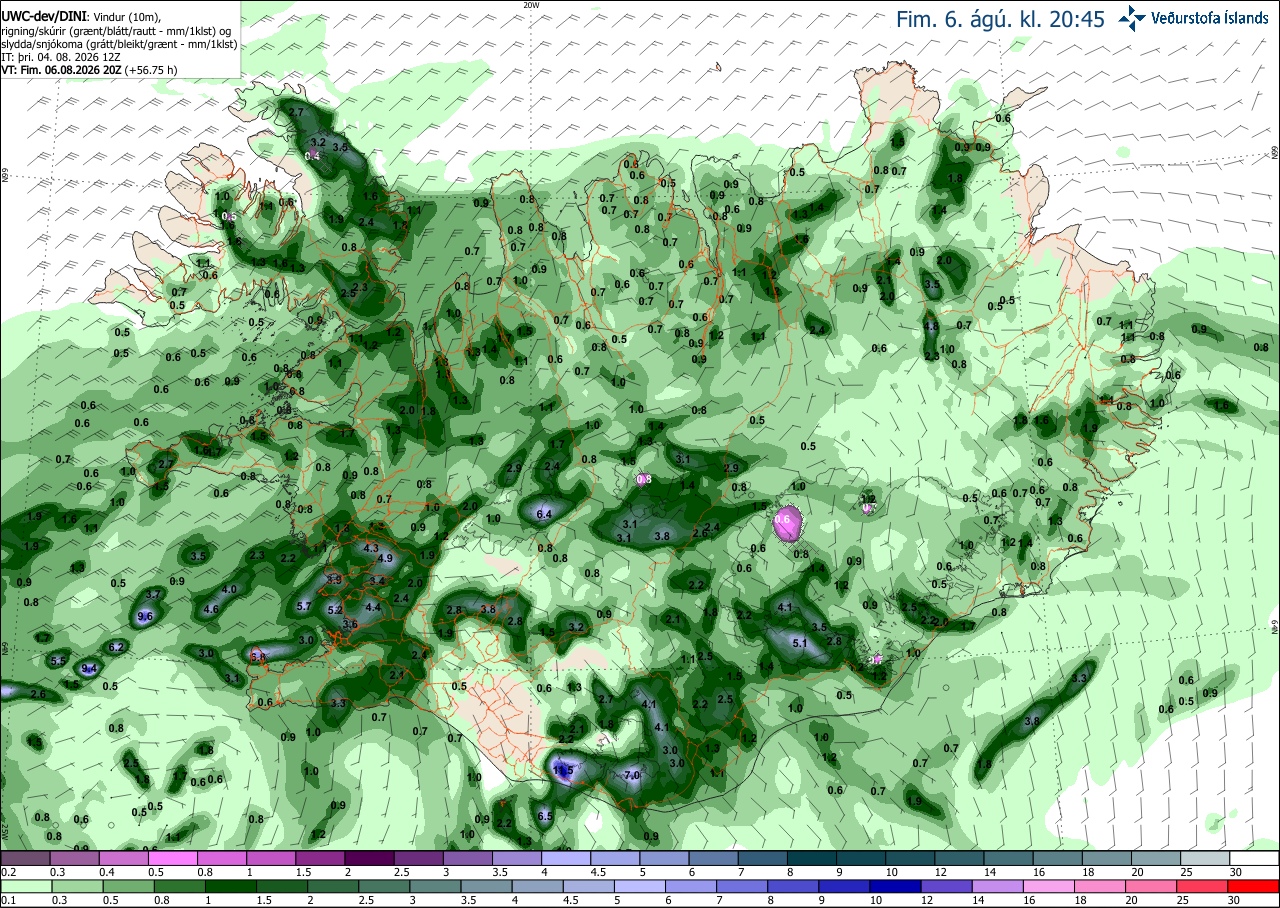Click the VT valid-time line in the info box

(89, 70)
